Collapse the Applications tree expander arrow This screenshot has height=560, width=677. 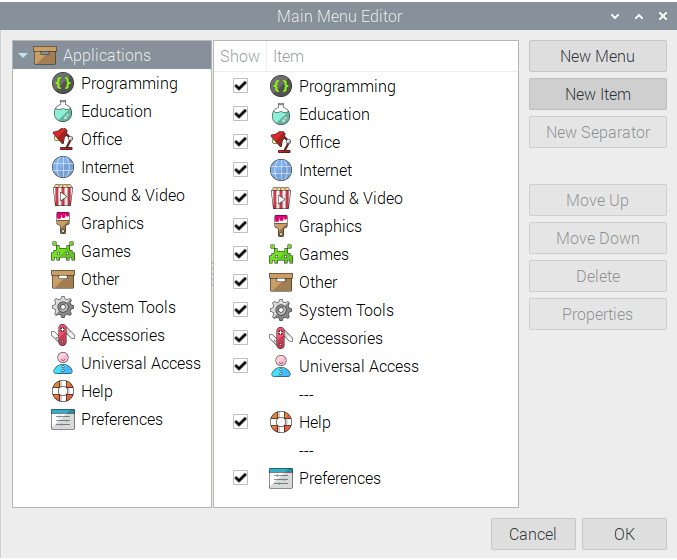pyautogui.click(x=23, y=56)
